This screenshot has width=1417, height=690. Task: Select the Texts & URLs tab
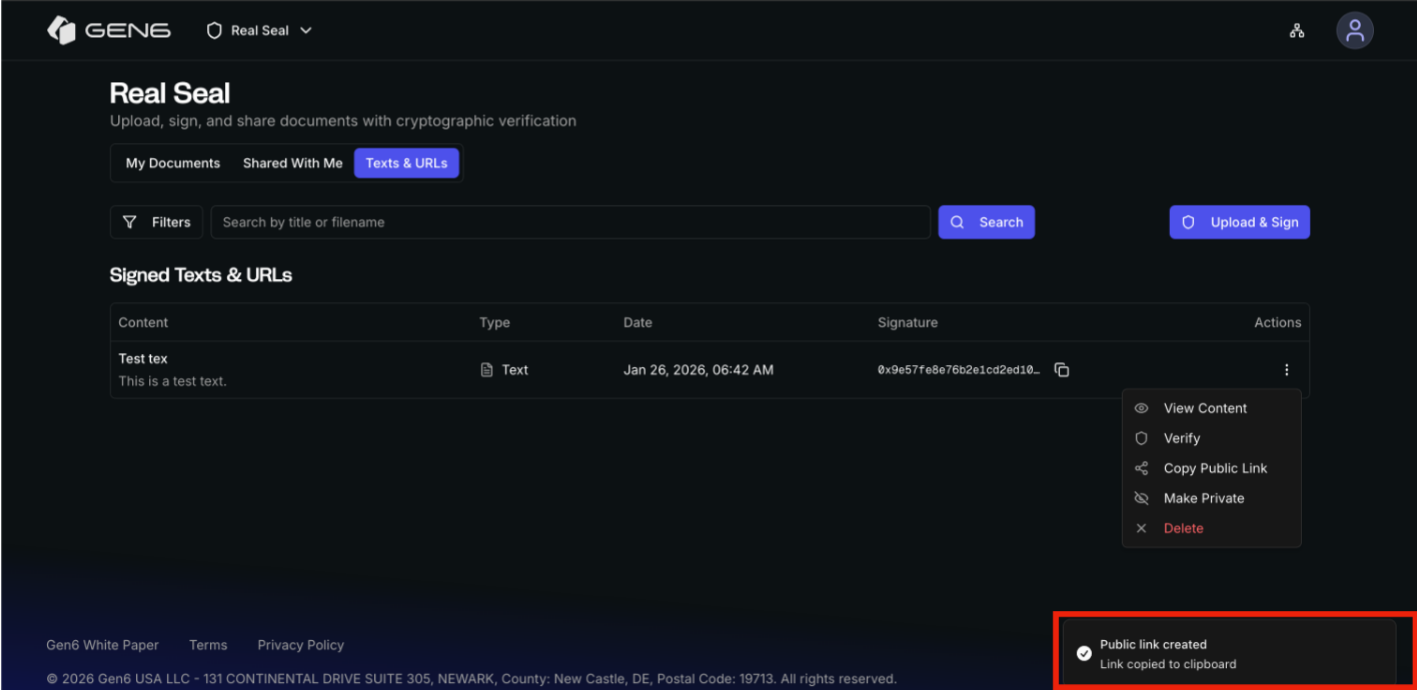(406, 163)
